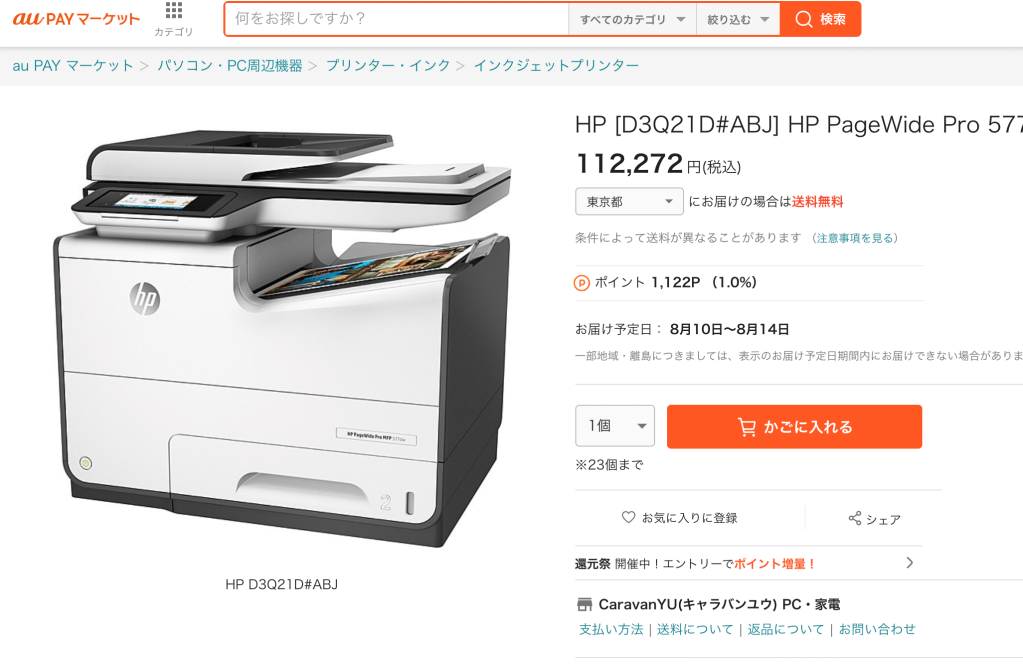Open the 東京都 prefecture selector
Viewport: 1023px width, 665px height.
click(x=629, y=202)
